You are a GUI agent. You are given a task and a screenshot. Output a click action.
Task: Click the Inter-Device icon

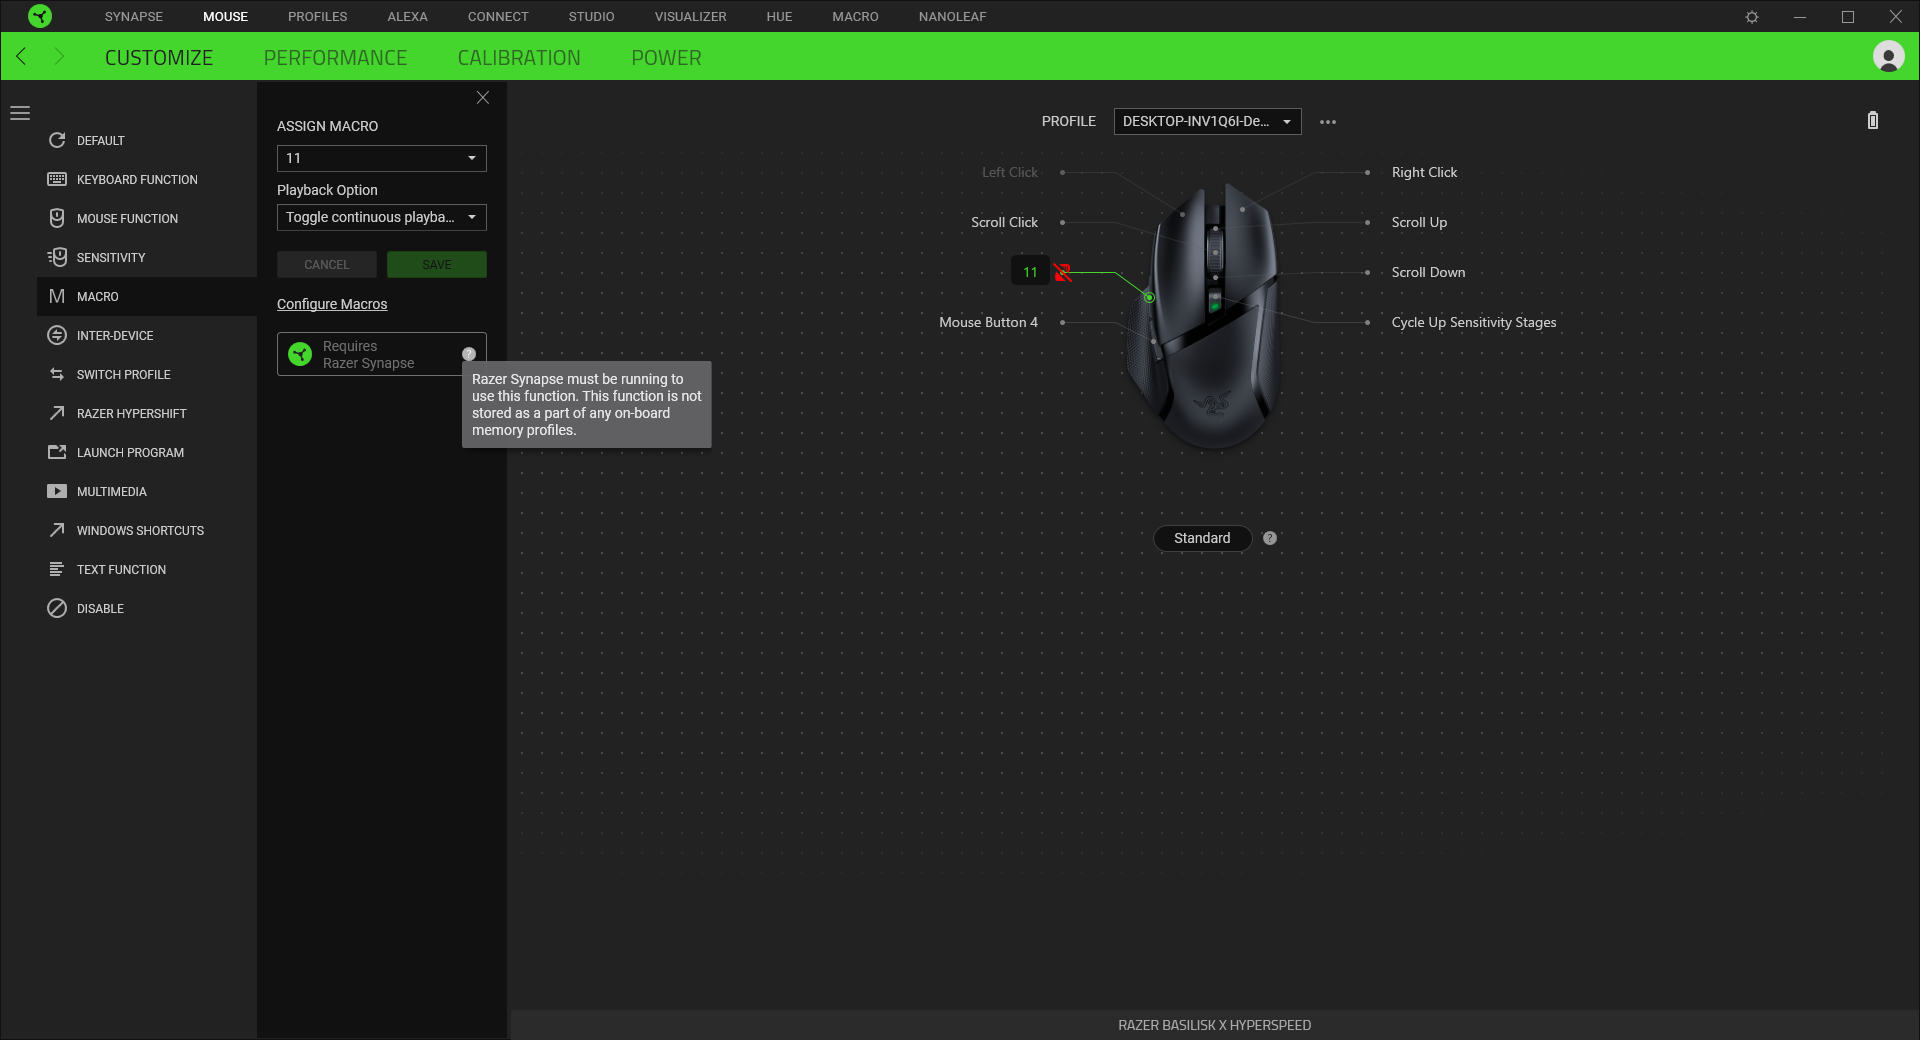[x=57, y=335]
